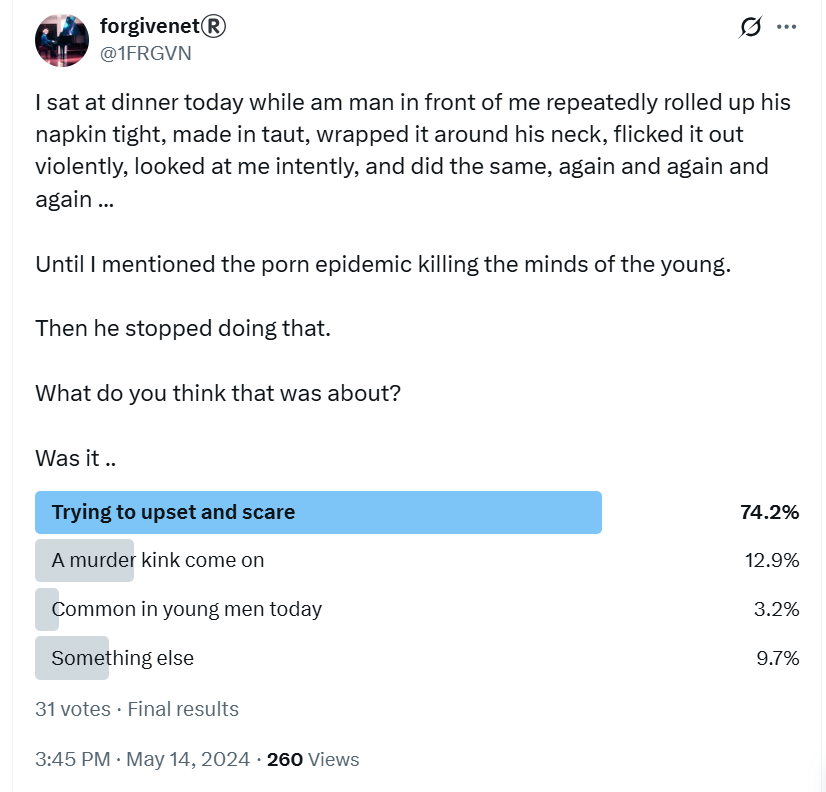Viewport: 826px width, 792px height.
Task: Click the forgivenet profile avatar
Action: (62, 41)
